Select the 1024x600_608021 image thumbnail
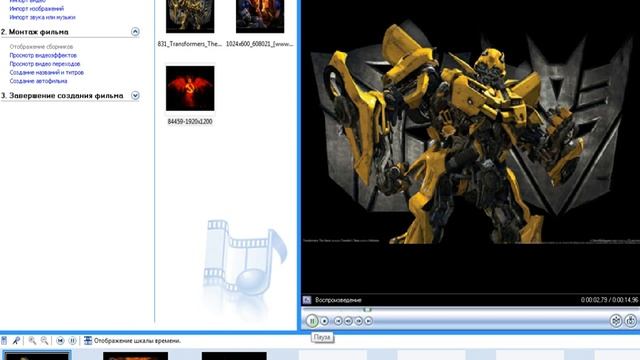 (260, 16)
